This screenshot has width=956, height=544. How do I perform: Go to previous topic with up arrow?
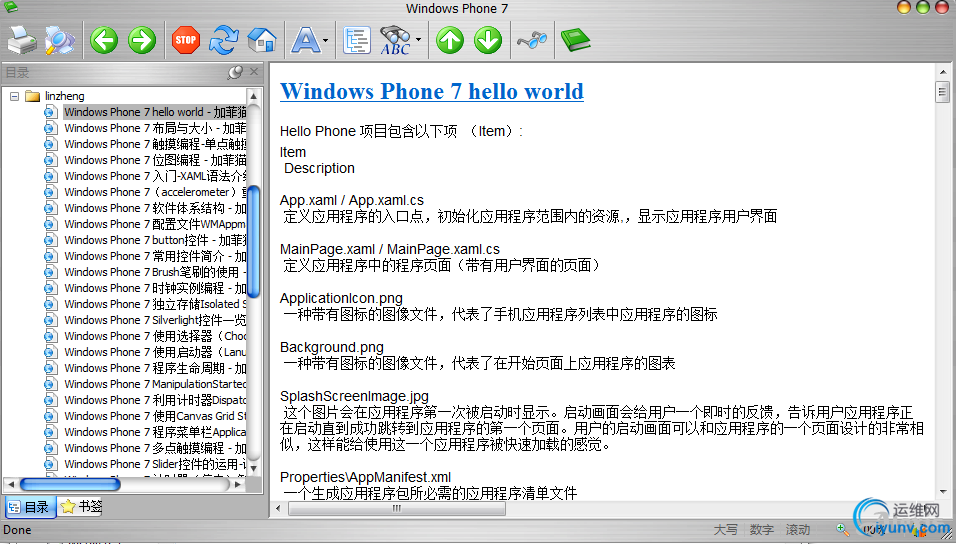click(x=450, y=40)
